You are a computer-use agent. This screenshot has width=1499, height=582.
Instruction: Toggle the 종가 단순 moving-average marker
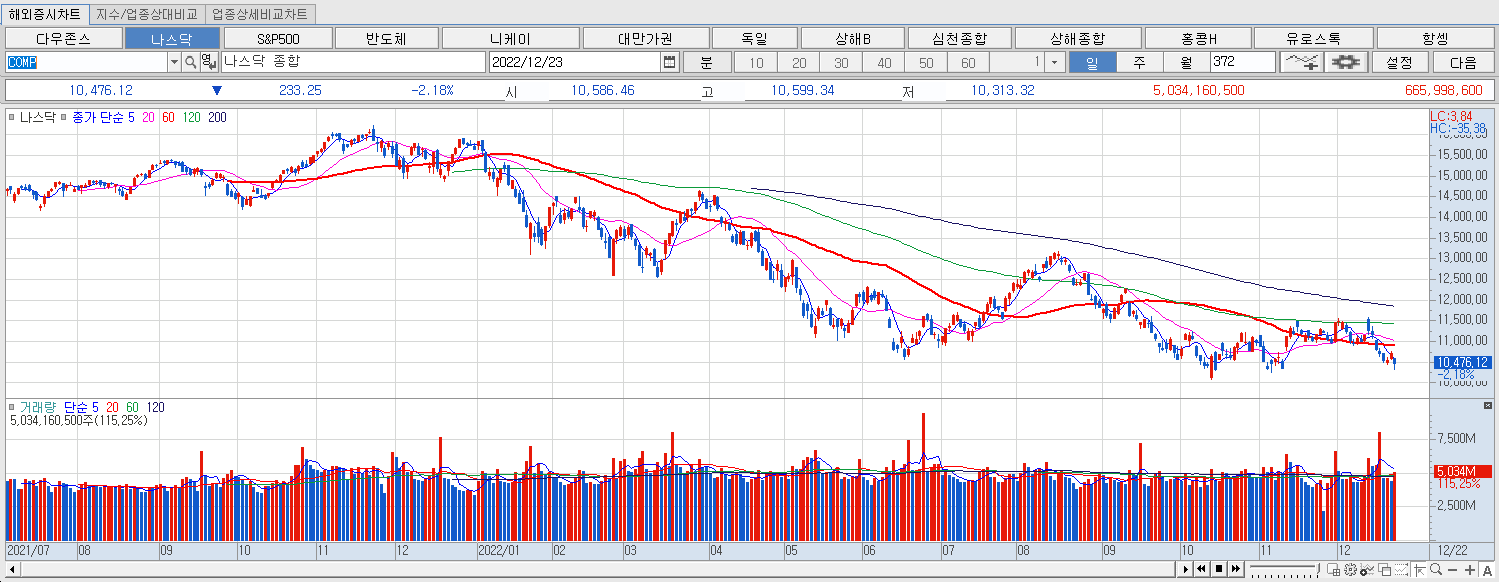click(65, 117)
